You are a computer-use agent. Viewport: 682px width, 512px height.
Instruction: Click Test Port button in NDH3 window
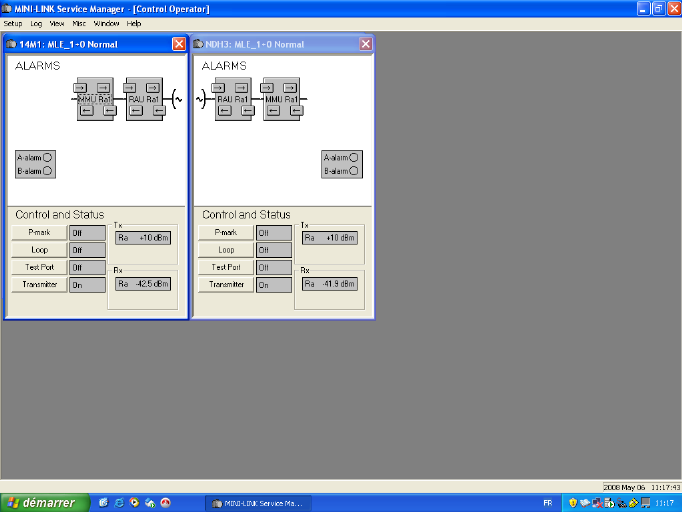click(x=226, y=267)
